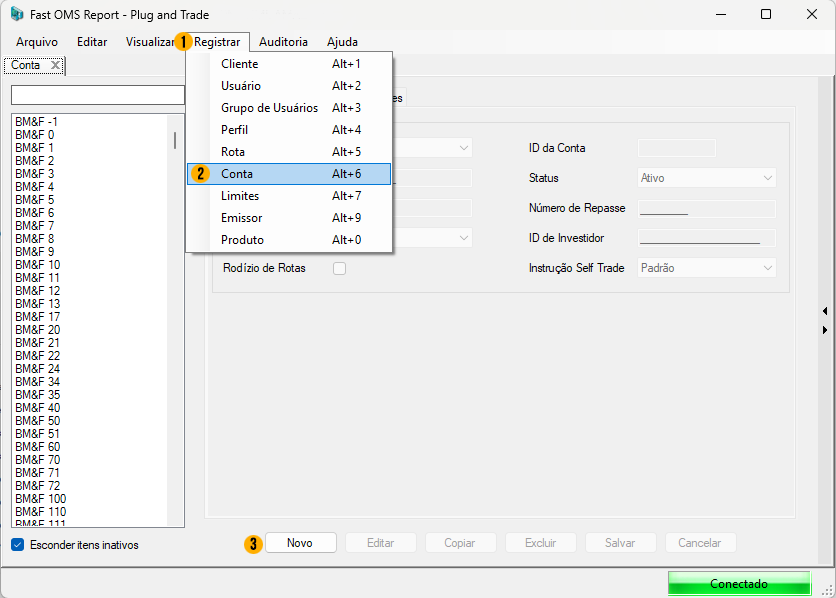The image size is (836, 598).
Task: Click the right-pointing panel arrow on right edge
Action: click(825, 330)
